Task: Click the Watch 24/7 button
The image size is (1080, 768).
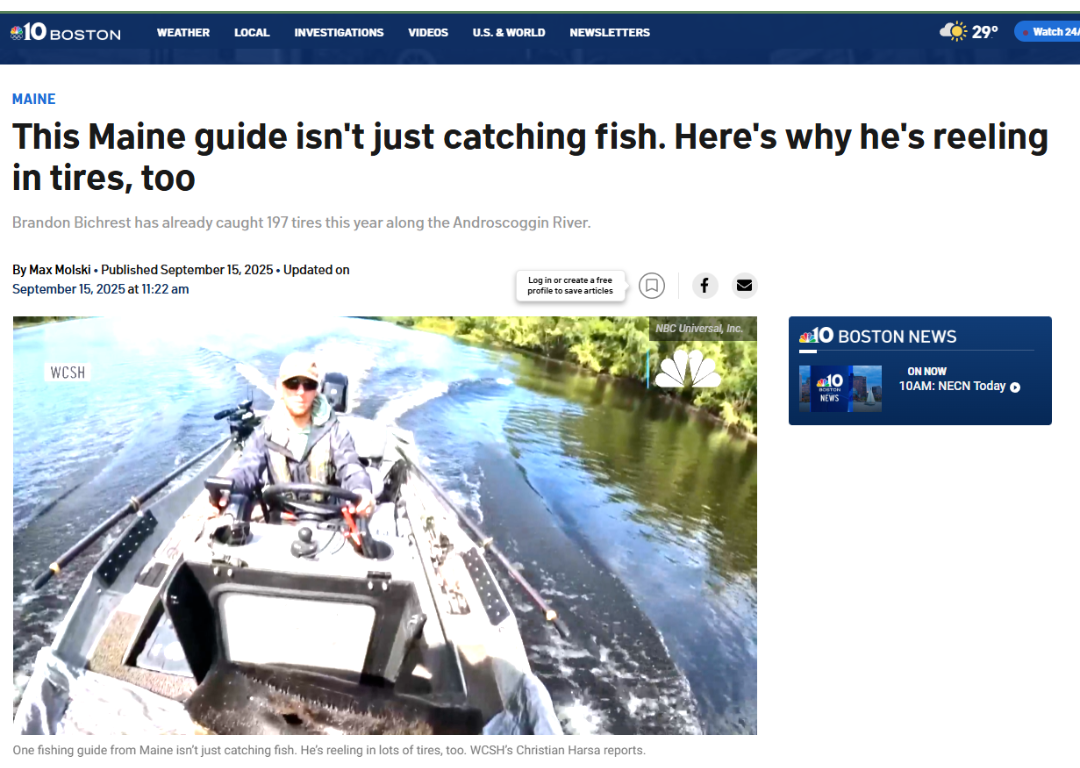Action: (x=1048, y=32)
